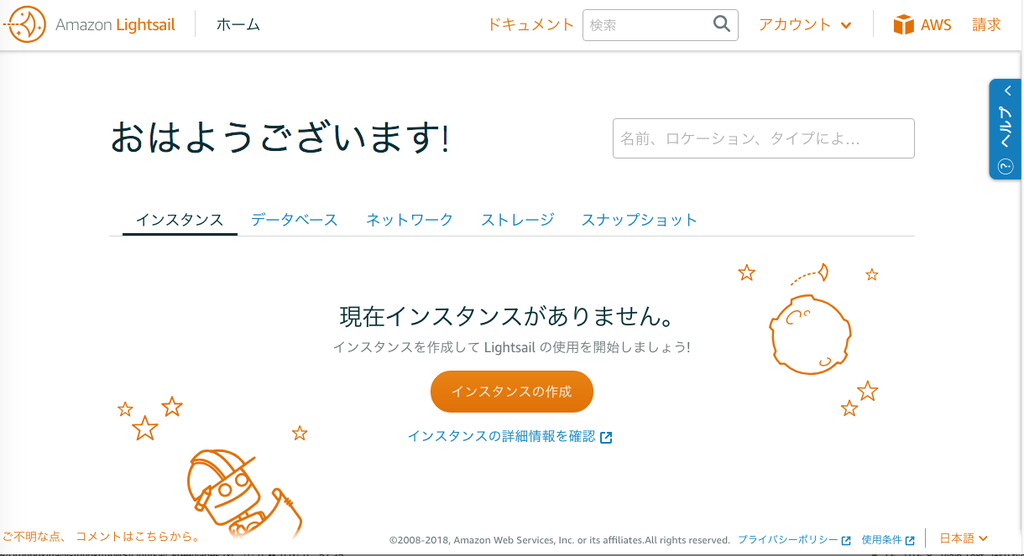Image resolution: width=1024 pixels, height=556 pixels.
Task: Click the Amazon Lightsail logo icon
Action: point(25,24)
